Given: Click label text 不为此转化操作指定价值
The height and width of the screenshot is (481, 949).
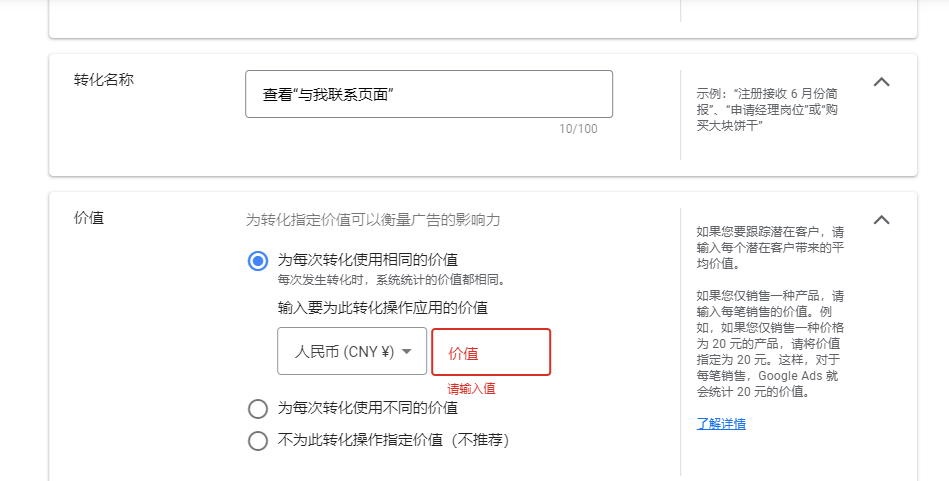Looking at the screenshot, I should [x=360, y=440].
